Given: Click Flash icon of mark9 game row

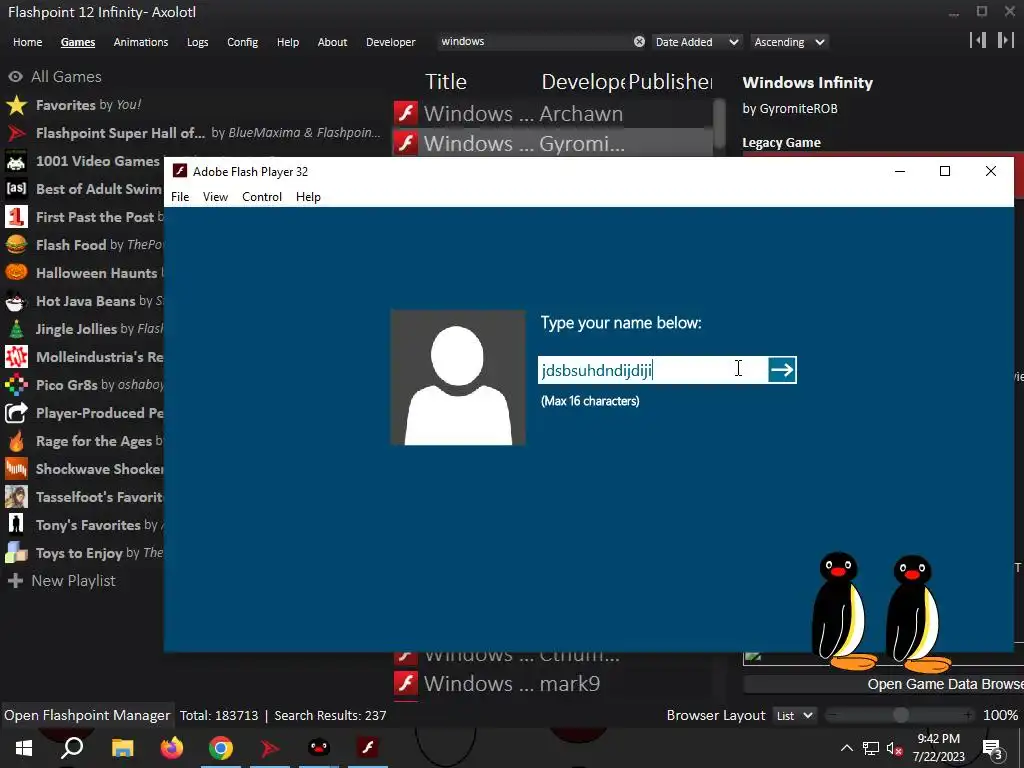Looking at the screenshot, I should 406,683.
